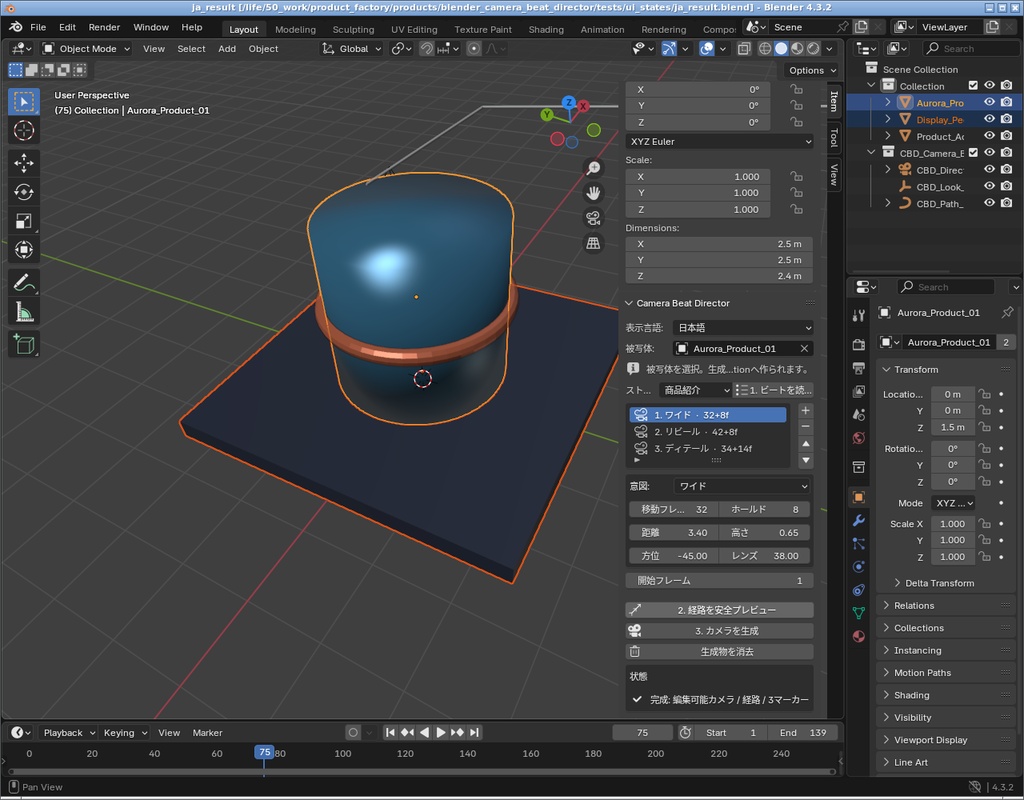Viewport: 1024px width, 800px height.
Task: Open the Tool properties tab icon
Action: [859, 316]
